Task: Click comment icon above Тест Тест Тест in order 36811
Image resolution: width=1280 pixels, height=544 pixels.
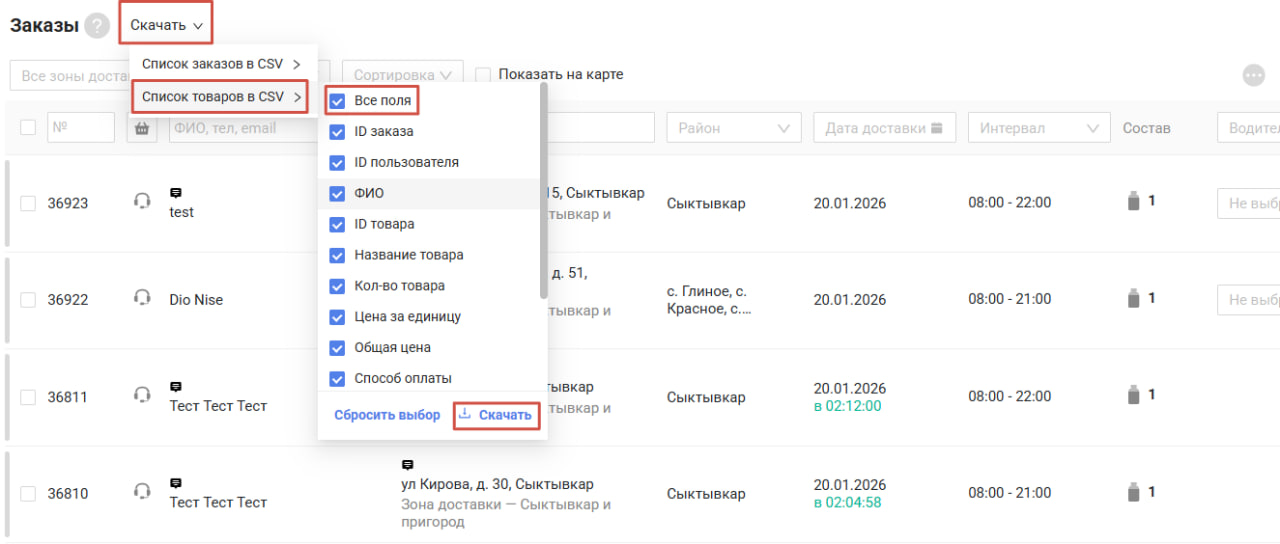Action: pyautogui.click(x=176, y=386)
